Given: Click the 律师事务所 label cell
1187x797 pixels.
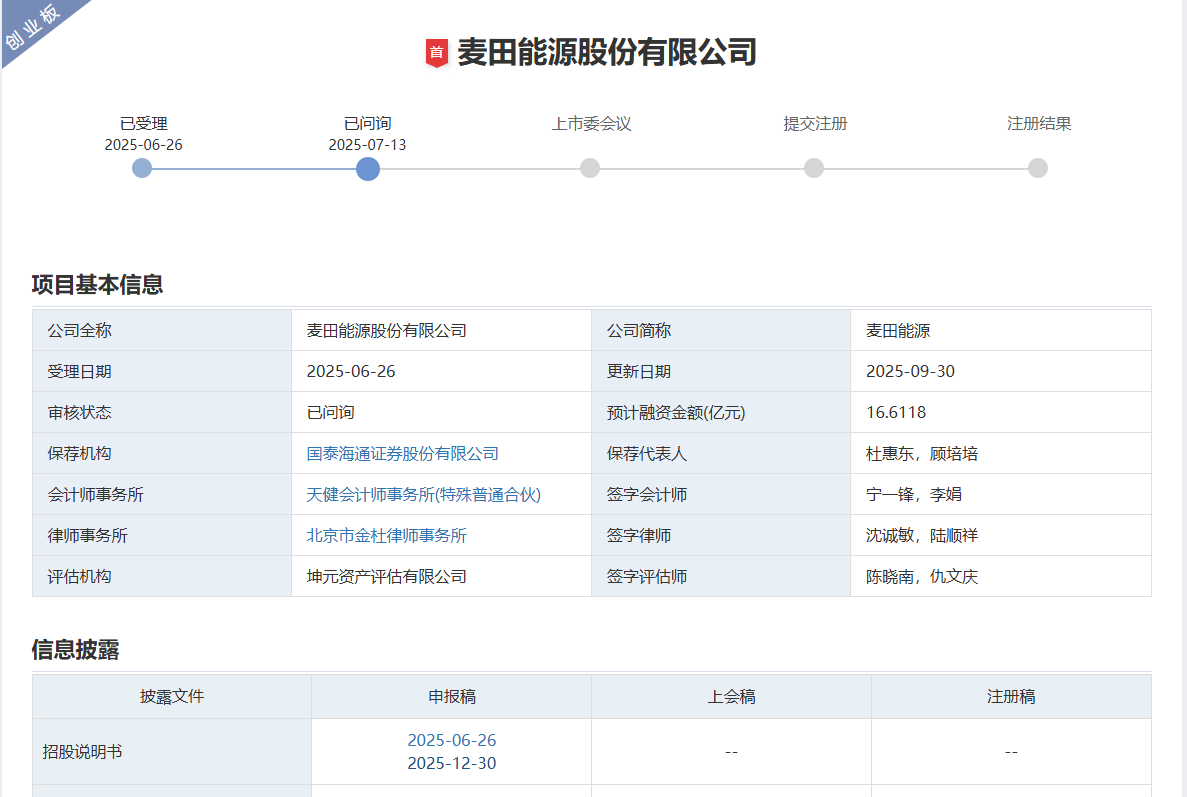Looking at the screenshot, I should click(x=162, y=535).
